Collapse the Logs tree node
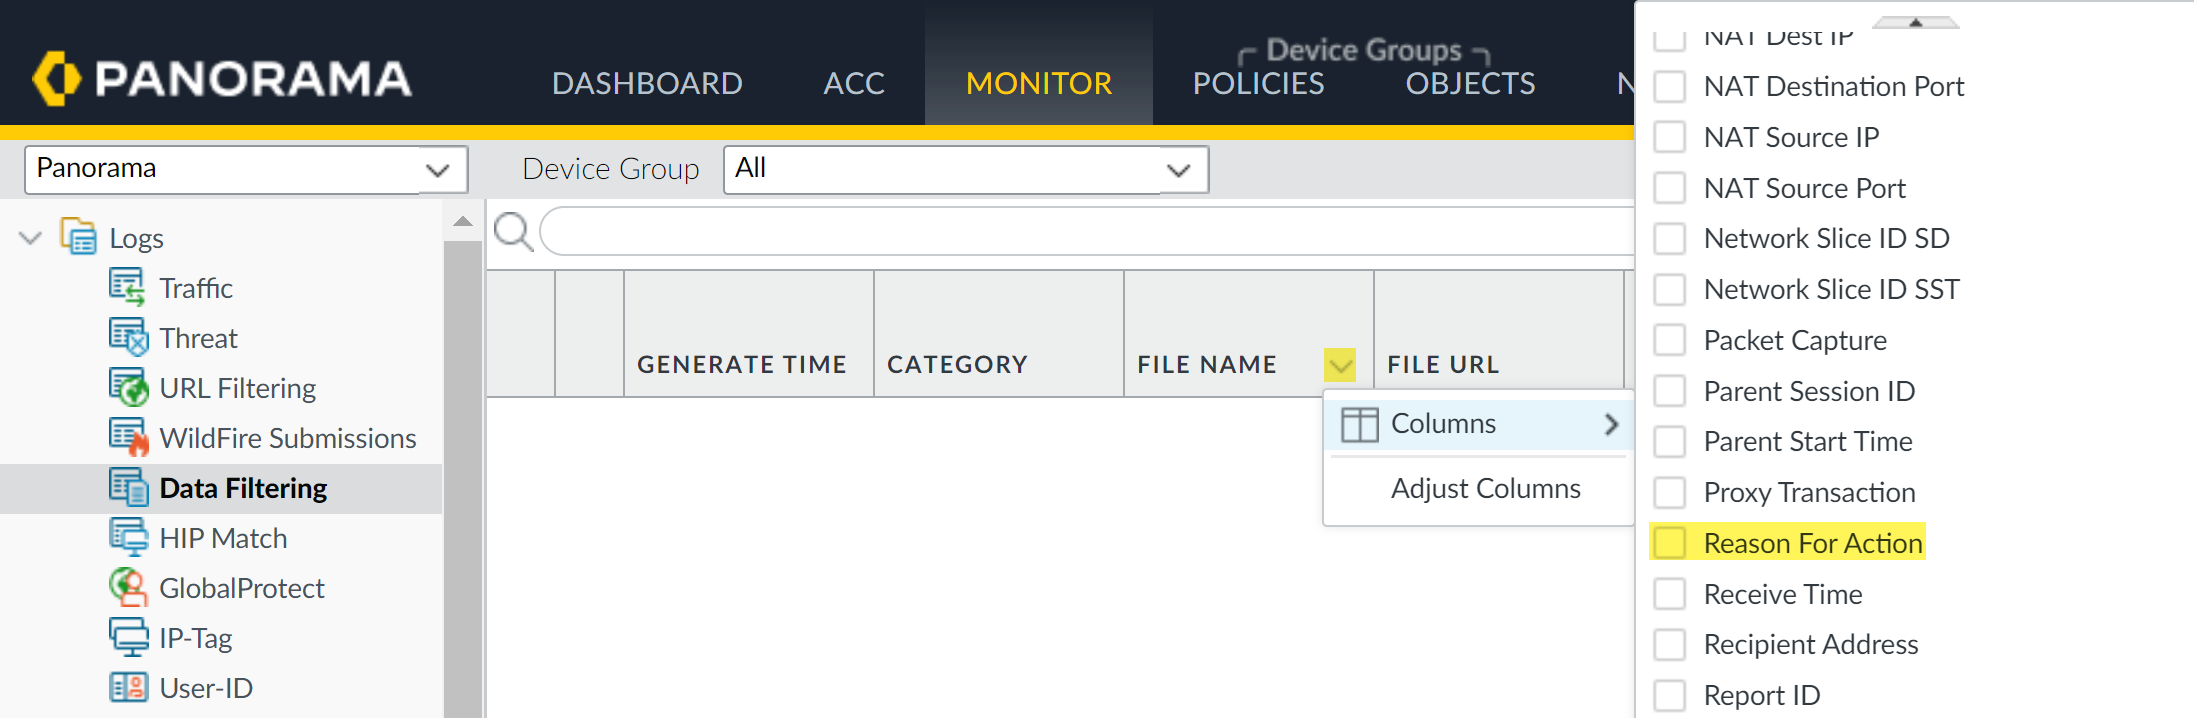This screenshot has height=718, width=2194. click(x=31, y=238)
